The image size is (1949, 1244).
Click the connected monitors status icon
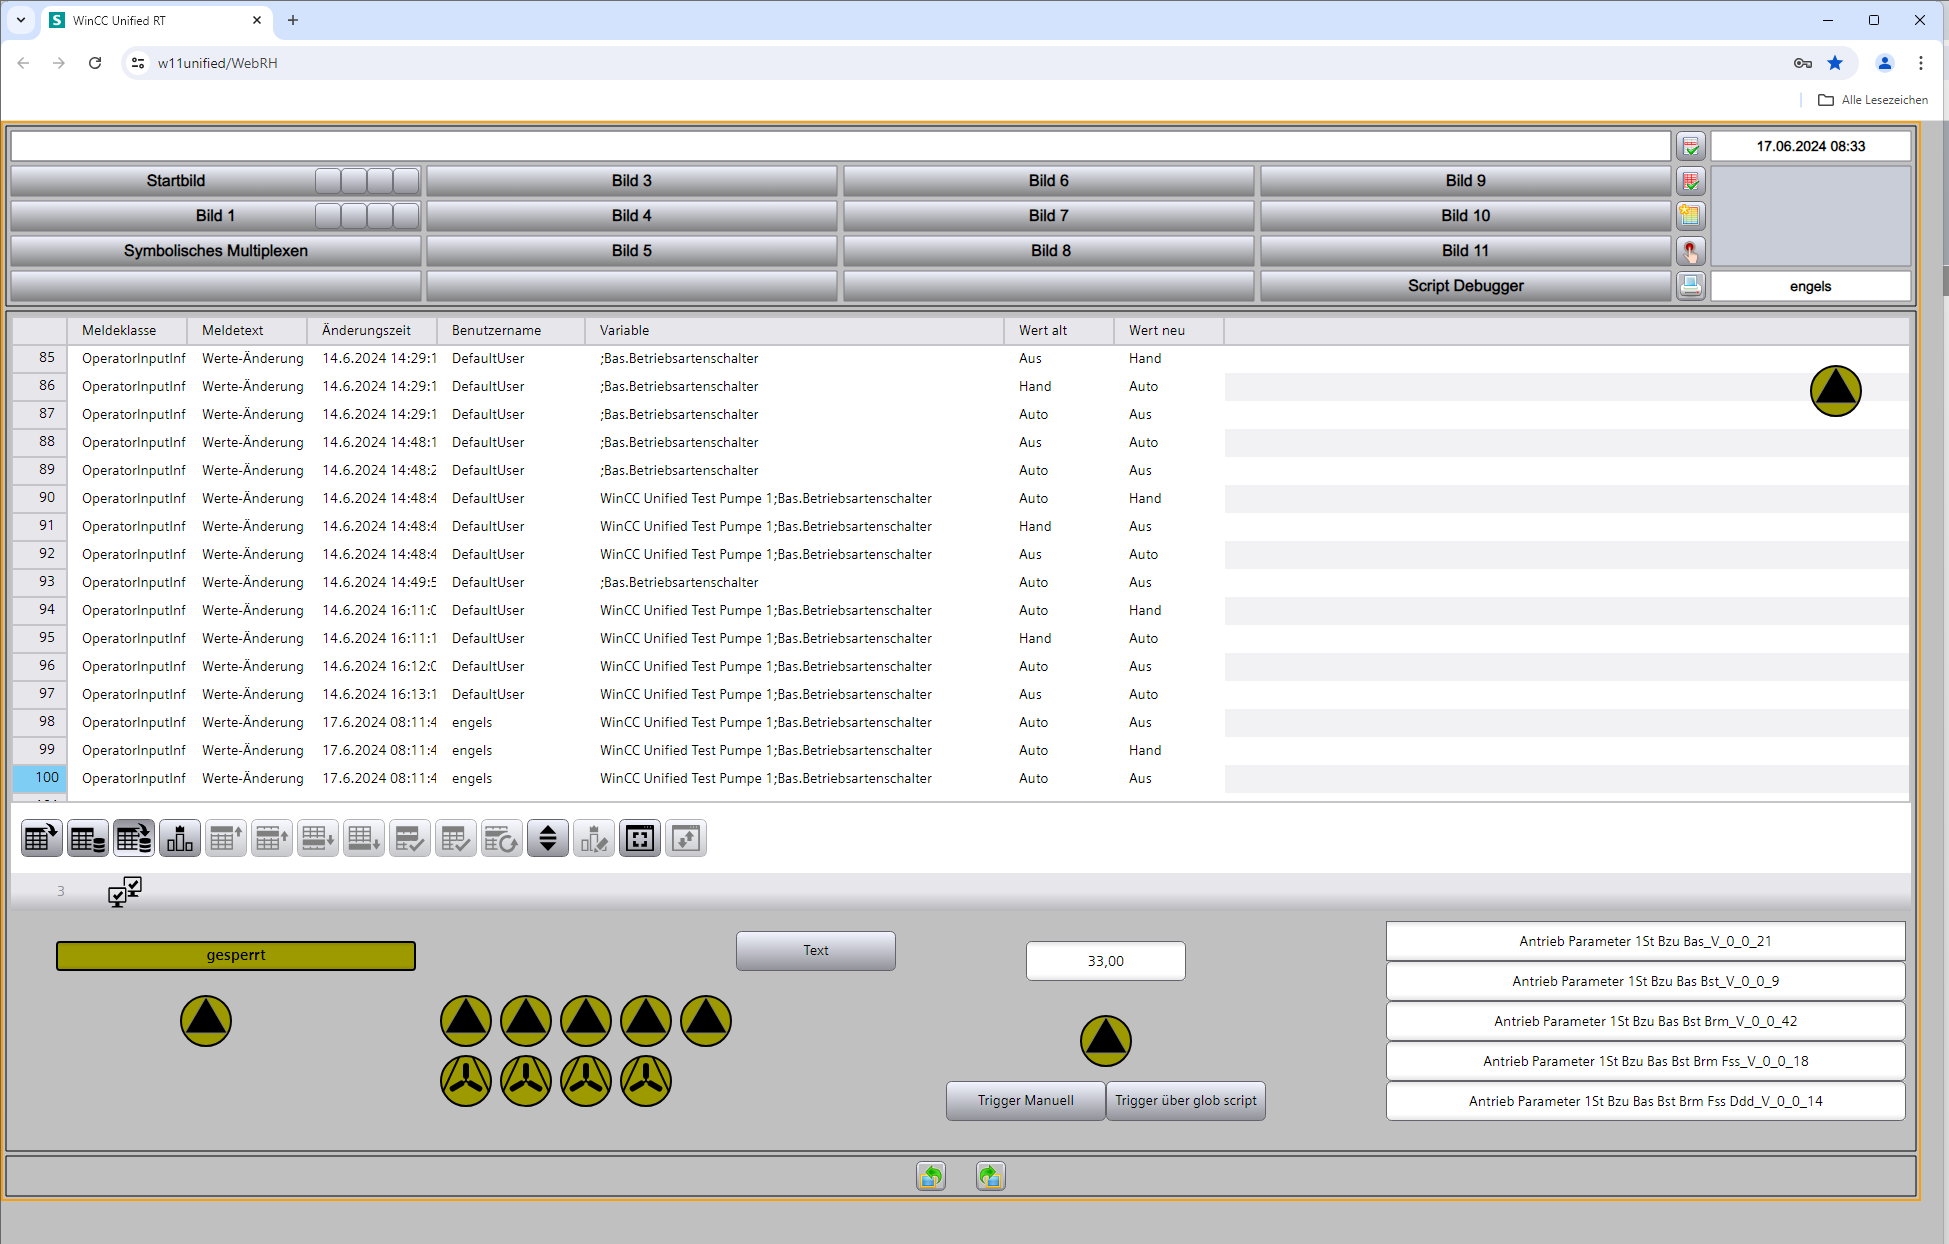[x=125, y=891]
